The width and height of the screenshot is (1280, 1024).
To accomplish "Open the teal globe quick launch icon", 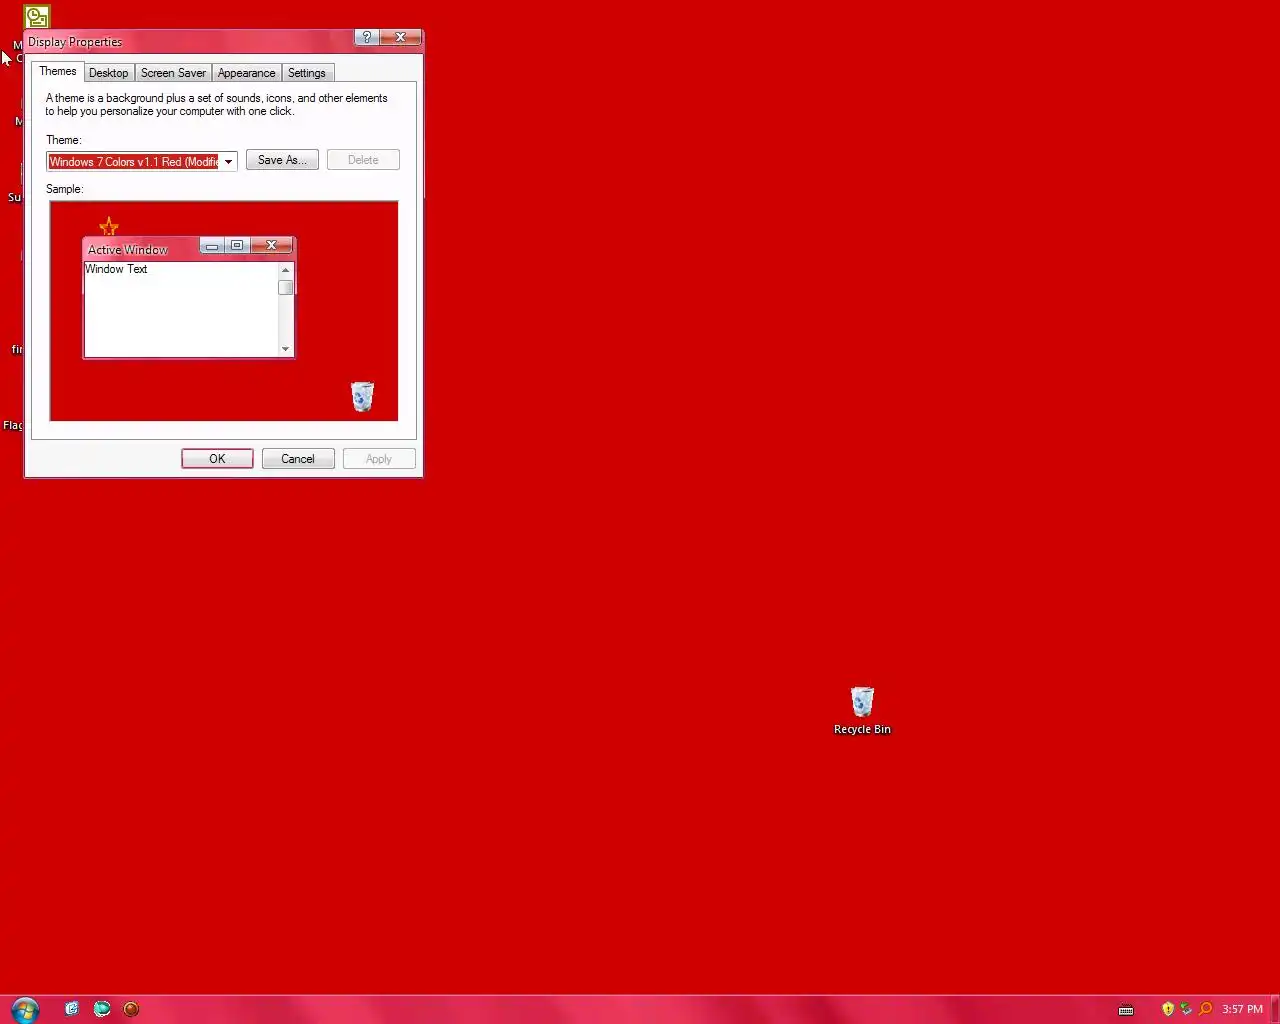I will (102, 1009).
